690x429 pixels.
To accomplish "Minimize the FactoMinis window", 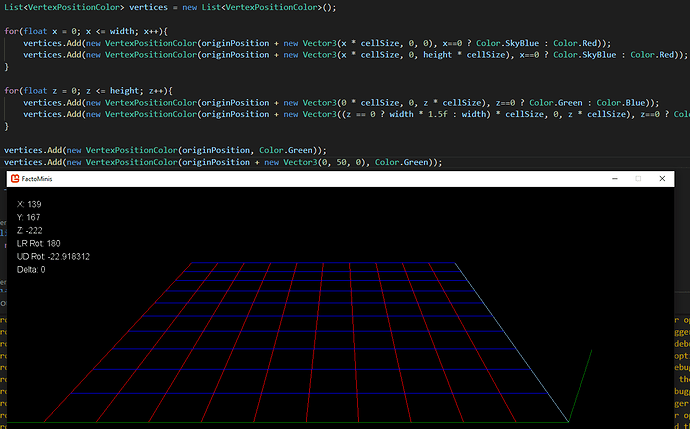I will (x=615, y=179).
